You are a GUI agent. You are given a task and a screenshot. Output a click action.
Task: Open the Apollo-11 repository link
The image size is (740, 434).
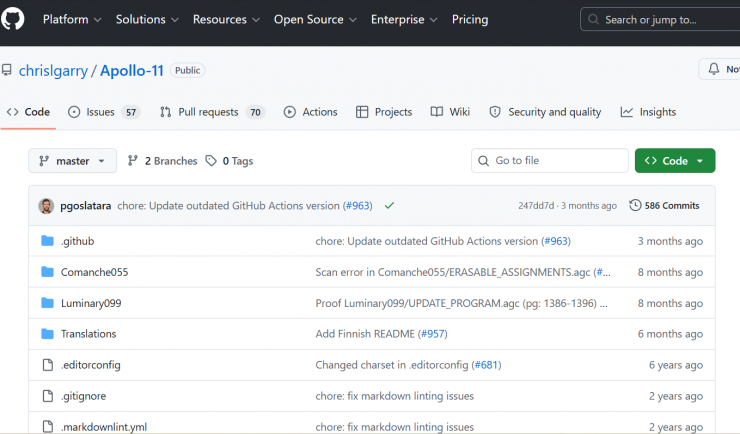coord(132,71)
